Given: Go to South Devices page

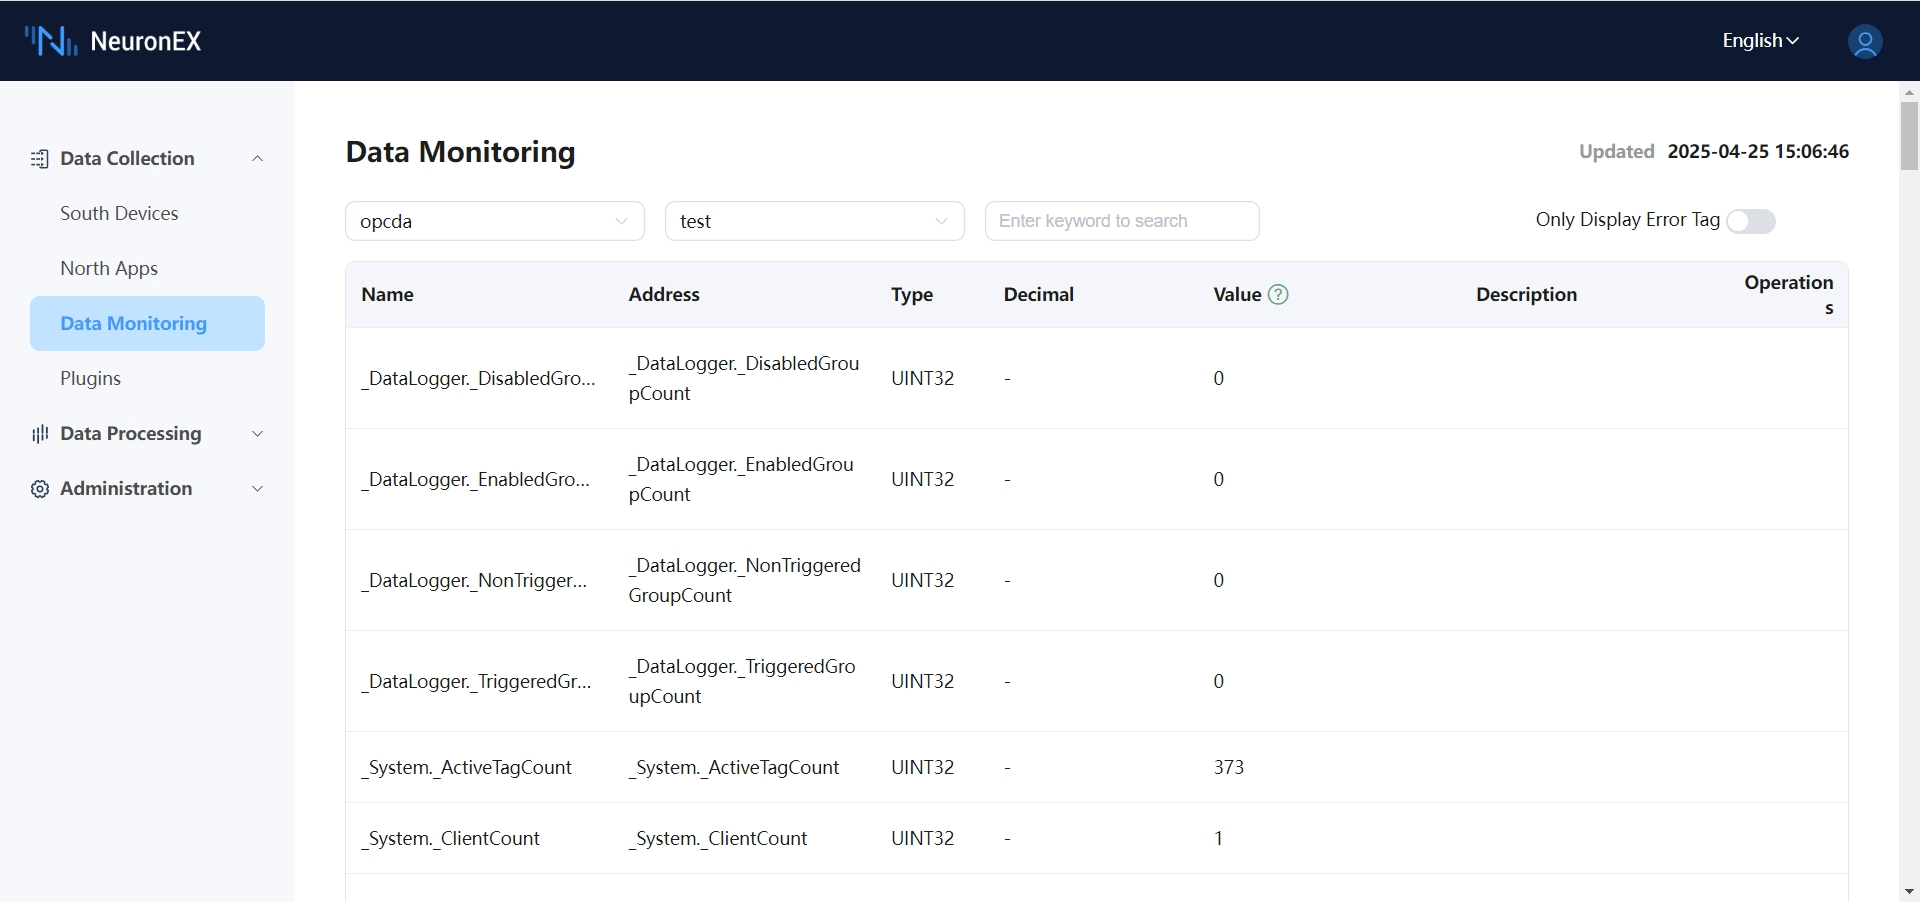Looking at the screenshot, I should pos(119,213).
